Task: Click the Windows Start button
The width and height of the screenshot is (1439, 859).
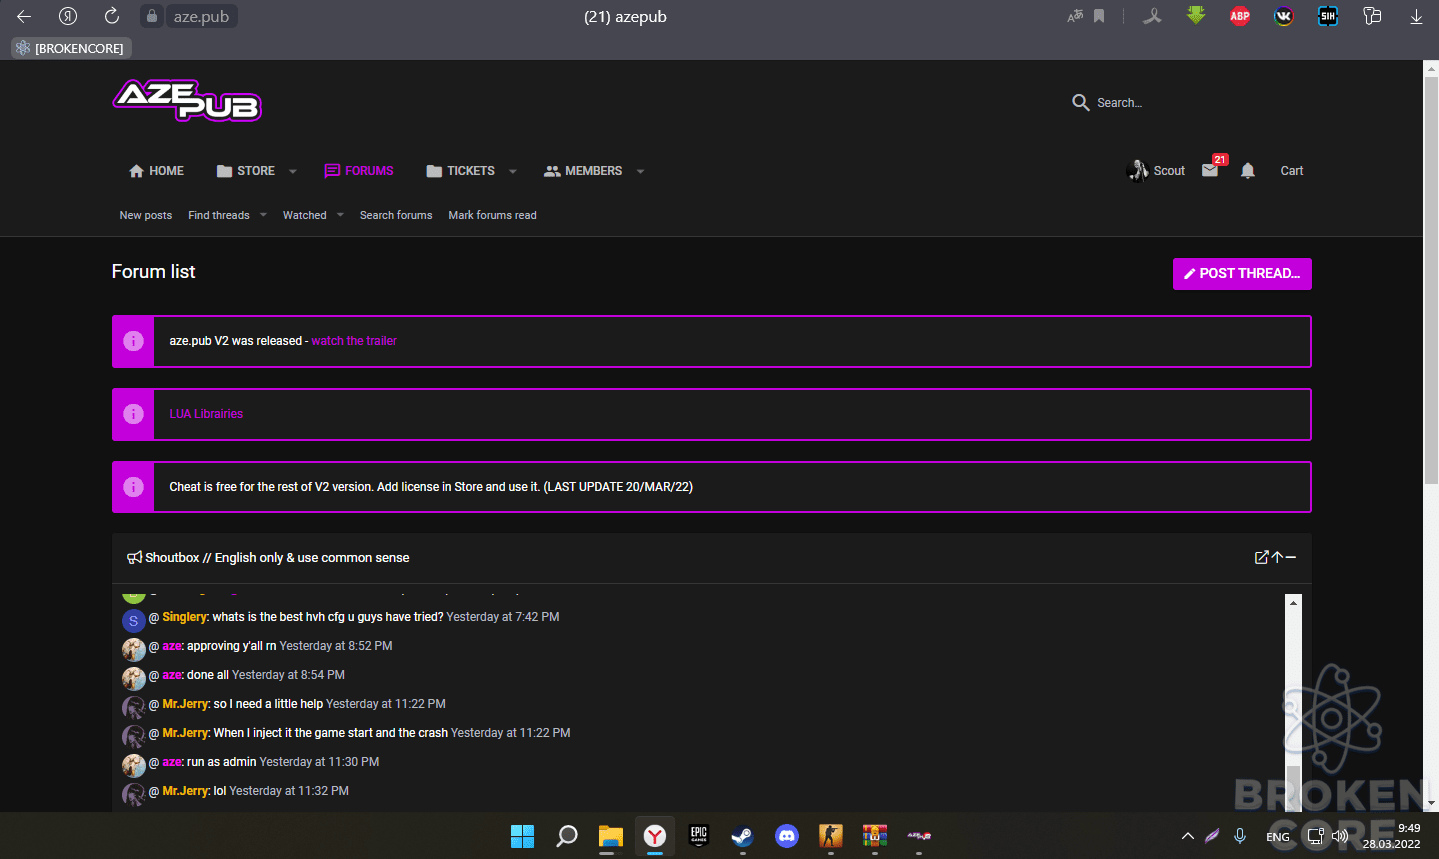Action: [x=522, y=835]
